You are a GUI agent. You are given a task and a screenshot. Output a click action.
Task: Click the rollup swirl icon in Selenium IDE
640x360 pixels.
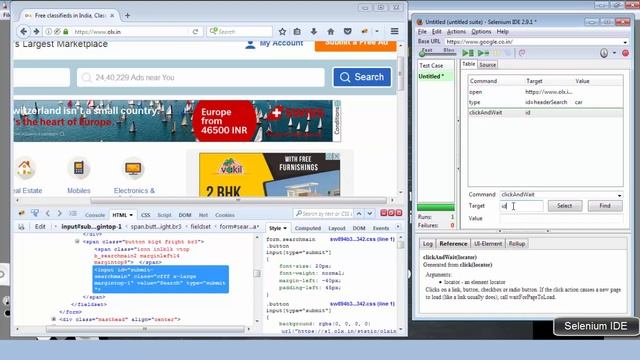tap(522, 53)
